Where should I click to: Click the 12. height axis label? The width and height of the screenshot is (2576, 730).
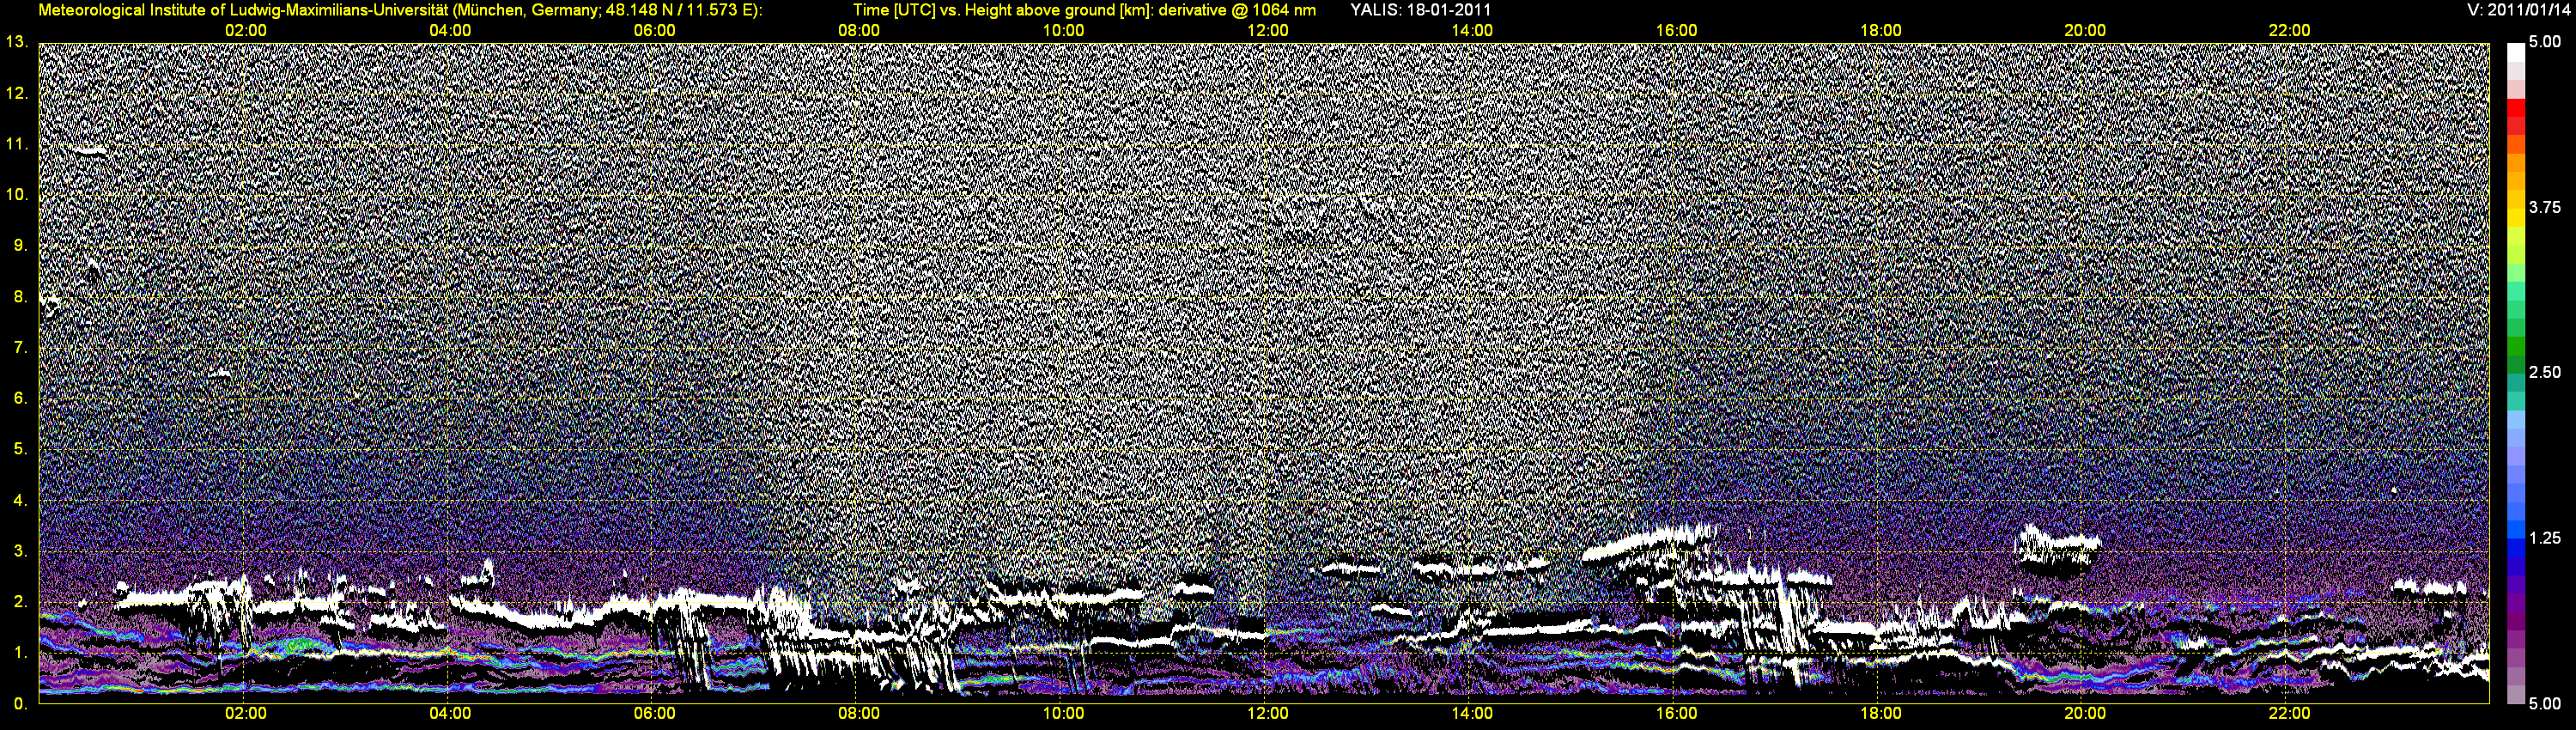(17, 93)
